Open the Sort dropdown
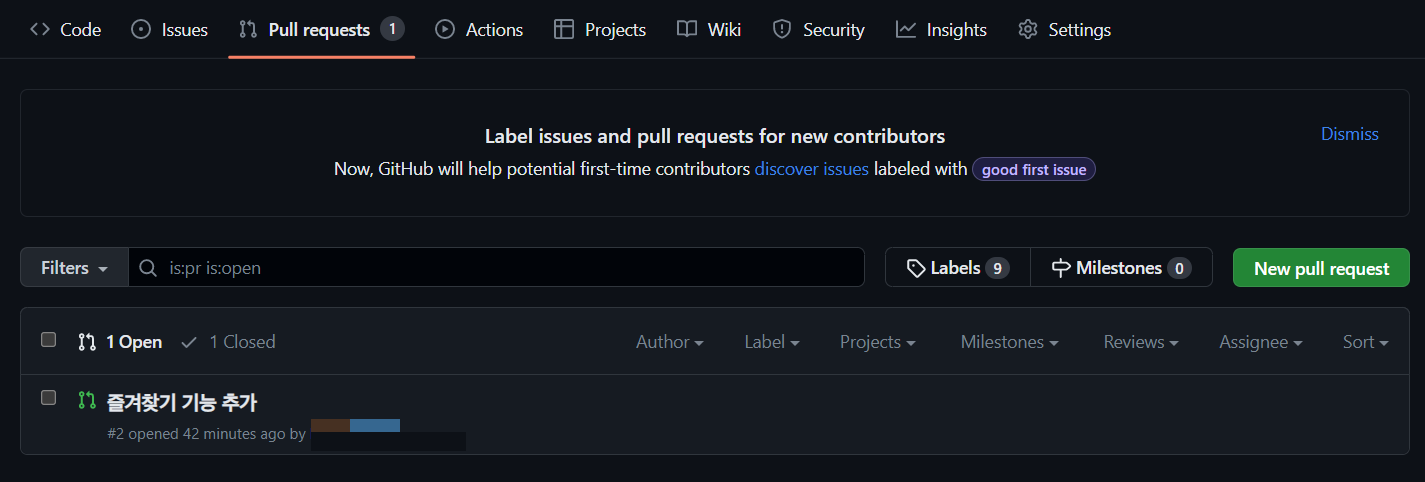Image resolution: width=1425 pixels, height=482 pixels. [1366, 342]
